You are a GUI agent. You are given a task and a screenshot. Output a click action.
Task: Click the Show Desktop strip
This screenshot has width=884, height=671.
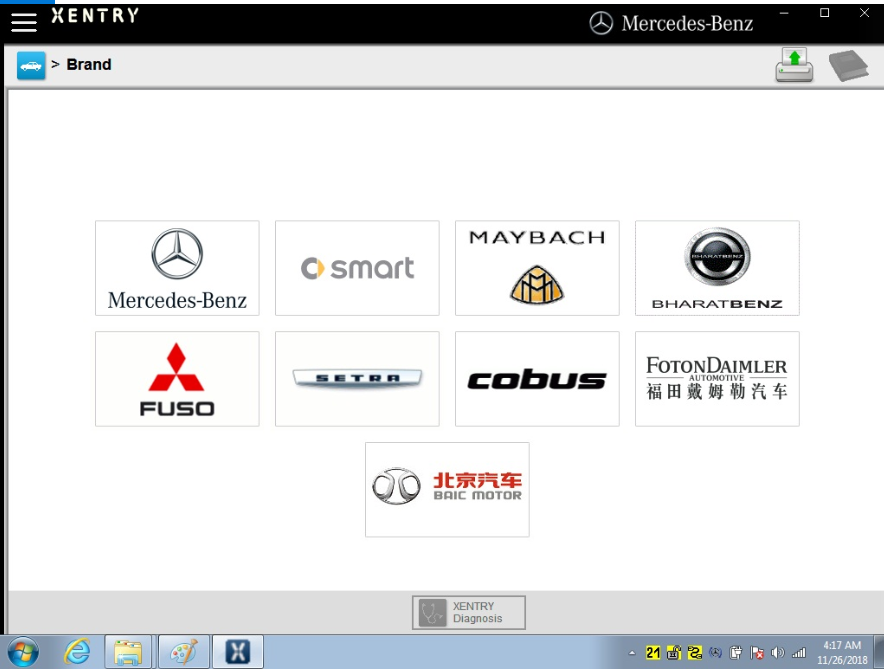tap(878, 652)
